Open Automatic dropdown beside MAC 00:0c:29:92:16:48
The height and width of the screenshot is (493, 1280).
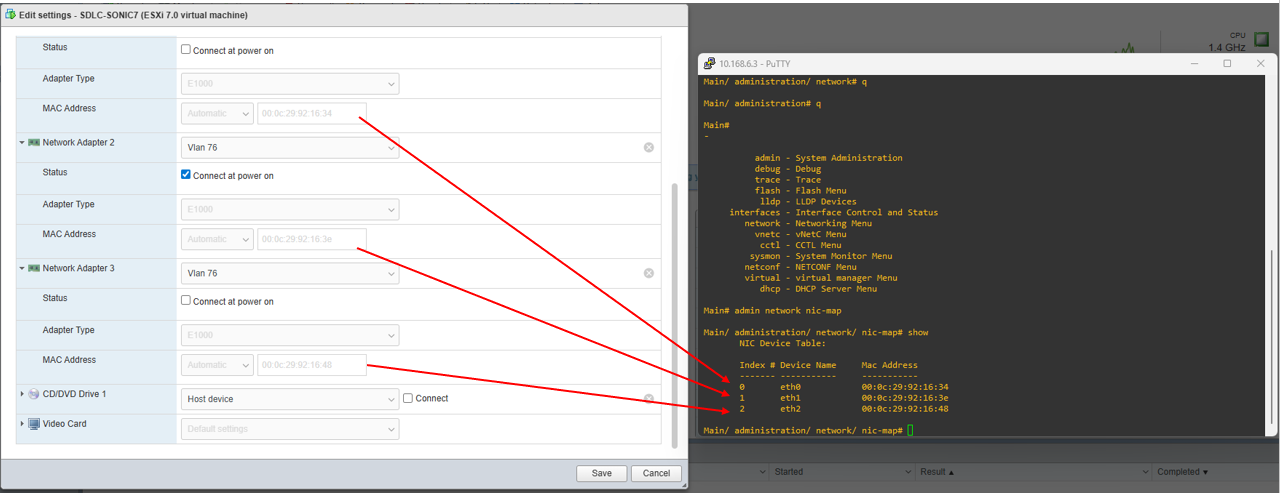217,365
